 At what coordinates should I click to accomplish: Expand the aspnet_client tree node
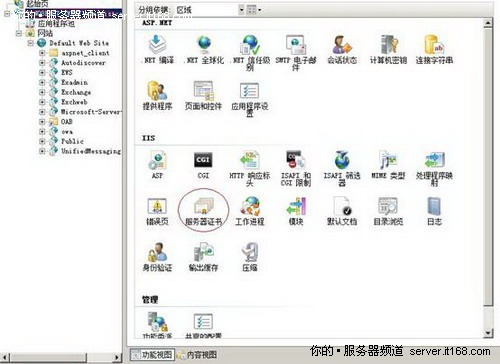tap(42, 53)
